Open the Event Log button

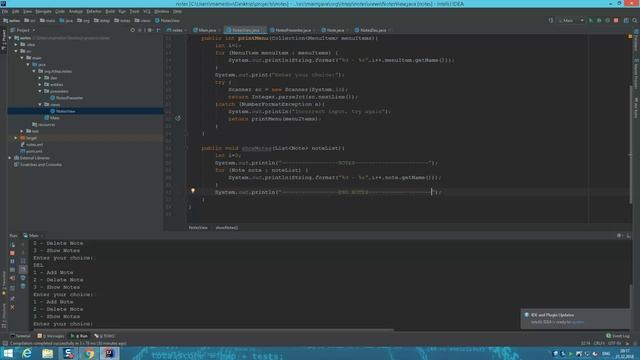[618, 336]
